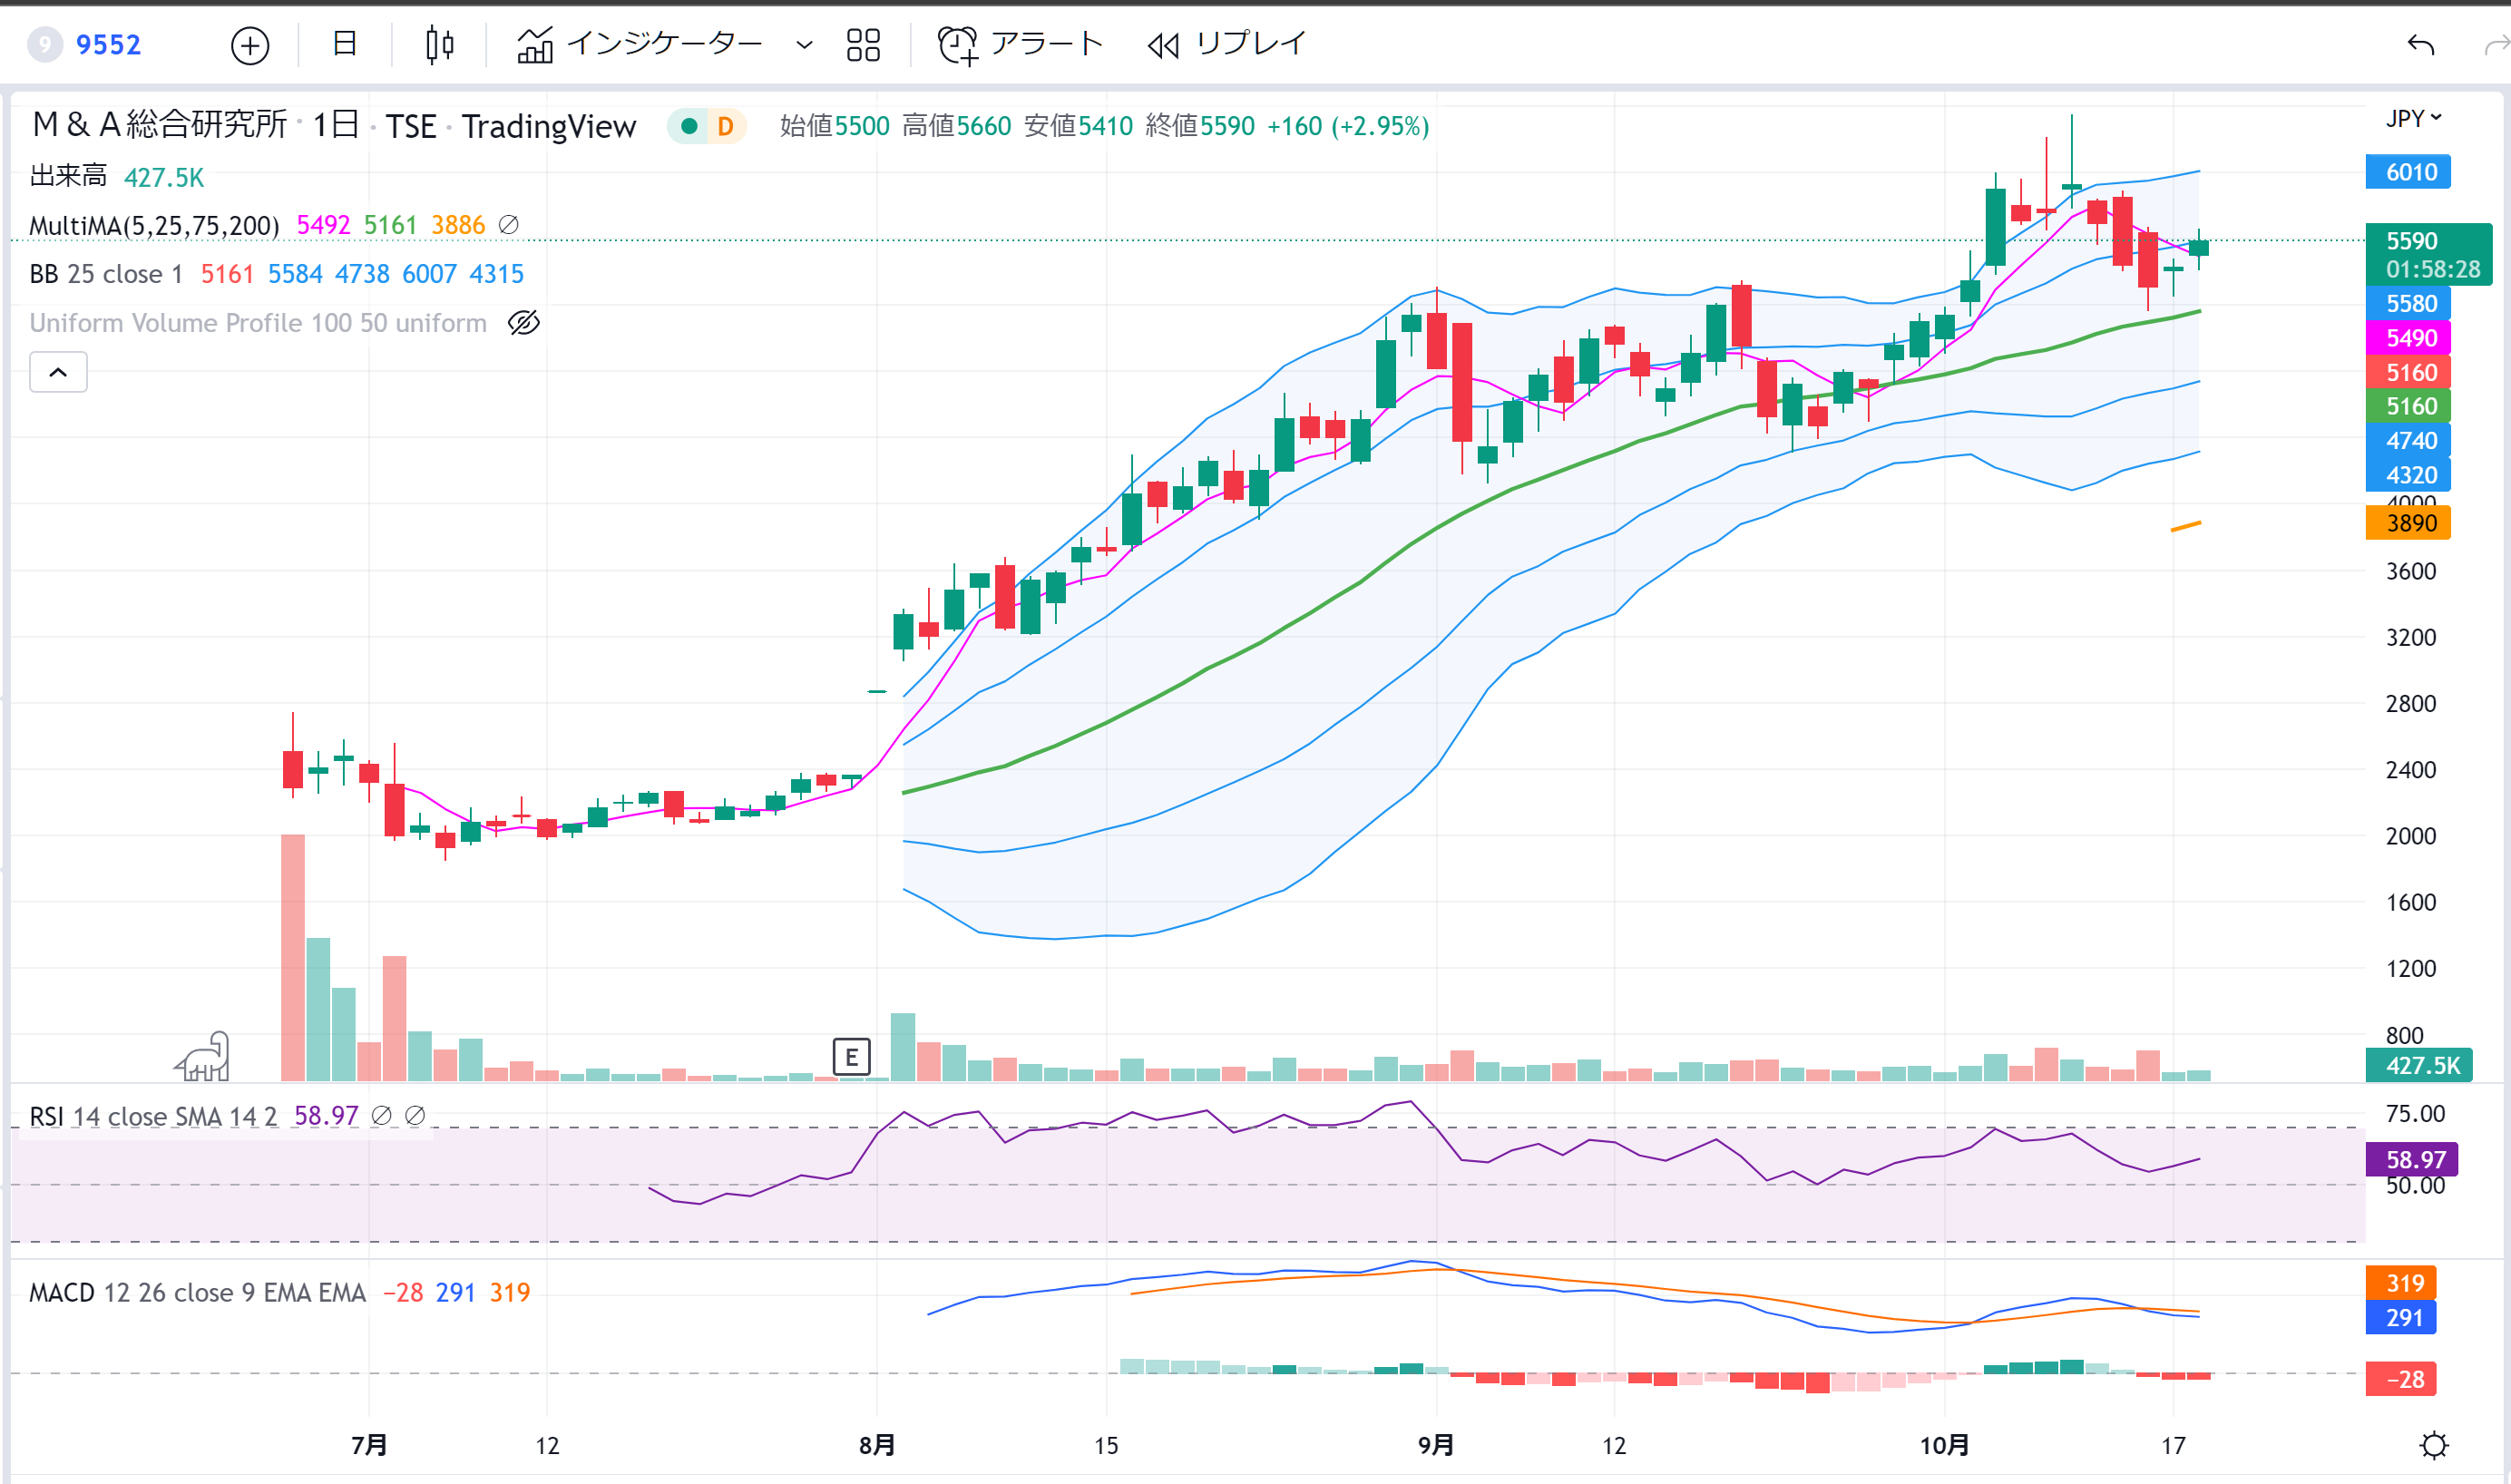Click first null icon beside RSI value
This screenshot has height=1484, width=2511.
381,1115
